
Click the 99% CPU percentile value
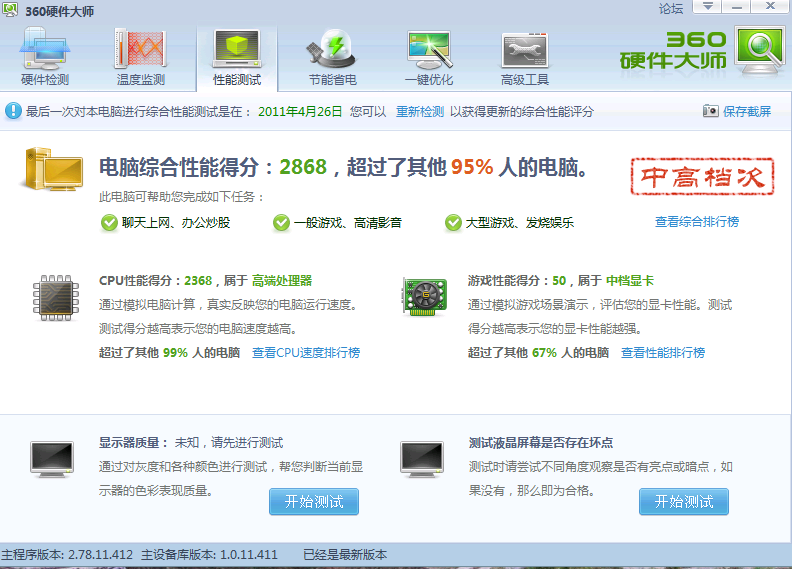(x=175, y=352)
